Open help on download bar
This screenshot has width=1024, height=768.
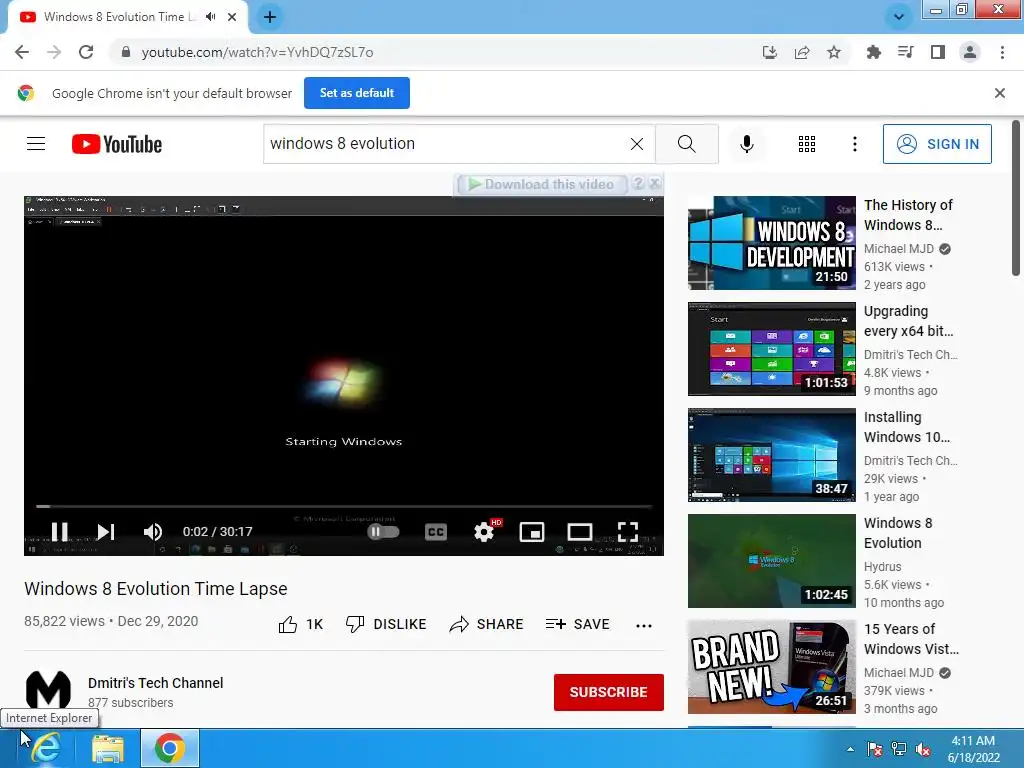coord(638,184)
